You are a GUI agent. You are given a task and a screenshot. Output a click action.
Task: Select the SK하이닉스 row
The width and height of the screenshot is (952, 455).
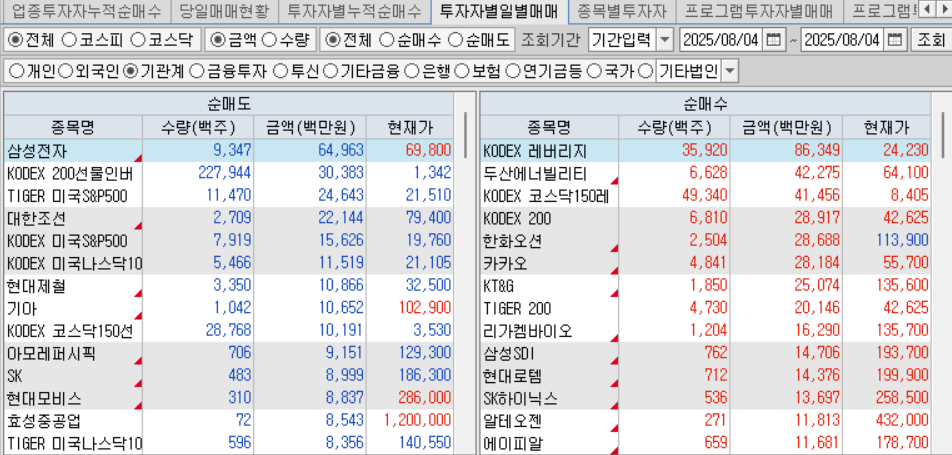tap(706, 398)
